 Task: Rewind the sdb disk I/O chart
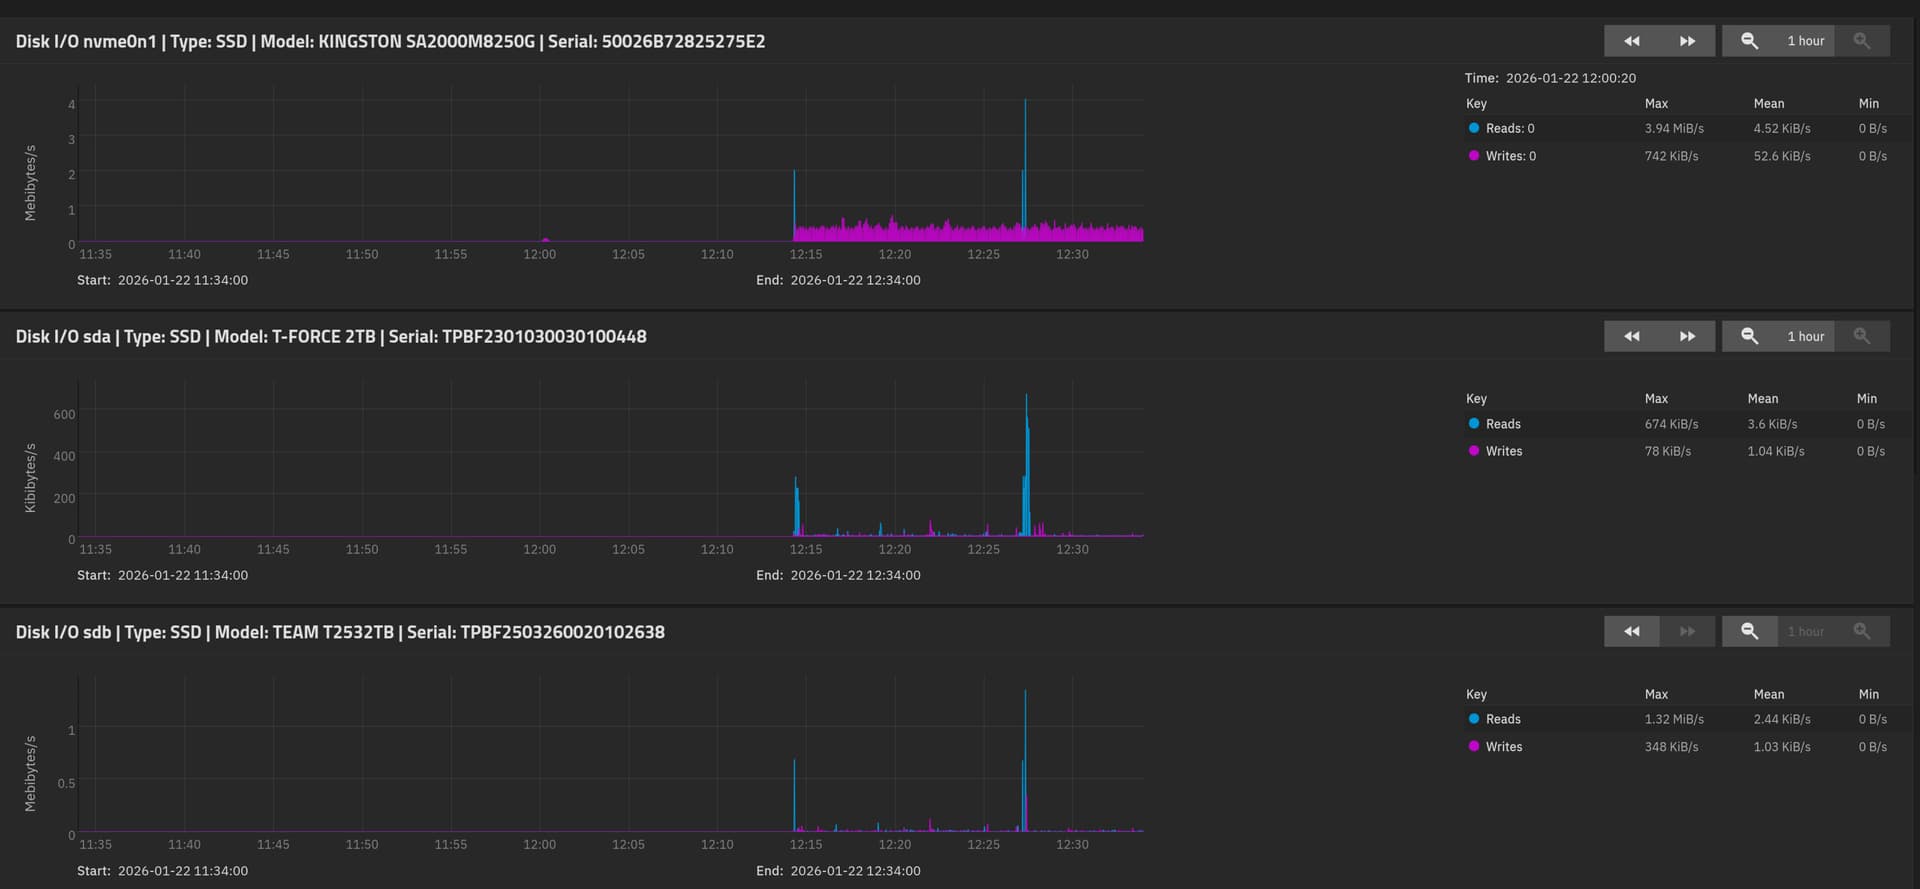[1631, 631]
